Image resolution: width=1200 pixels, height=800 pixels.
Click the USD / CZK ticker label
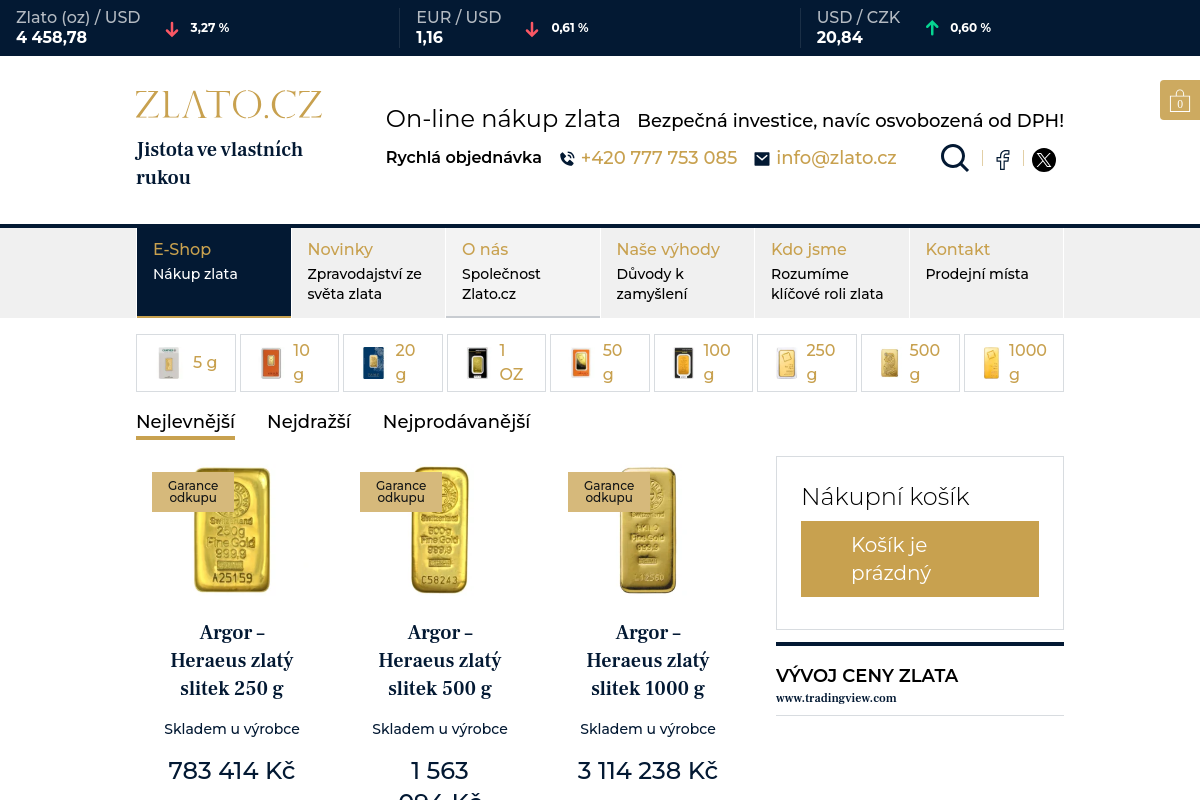pyautogui.click(x=859, y=17)
